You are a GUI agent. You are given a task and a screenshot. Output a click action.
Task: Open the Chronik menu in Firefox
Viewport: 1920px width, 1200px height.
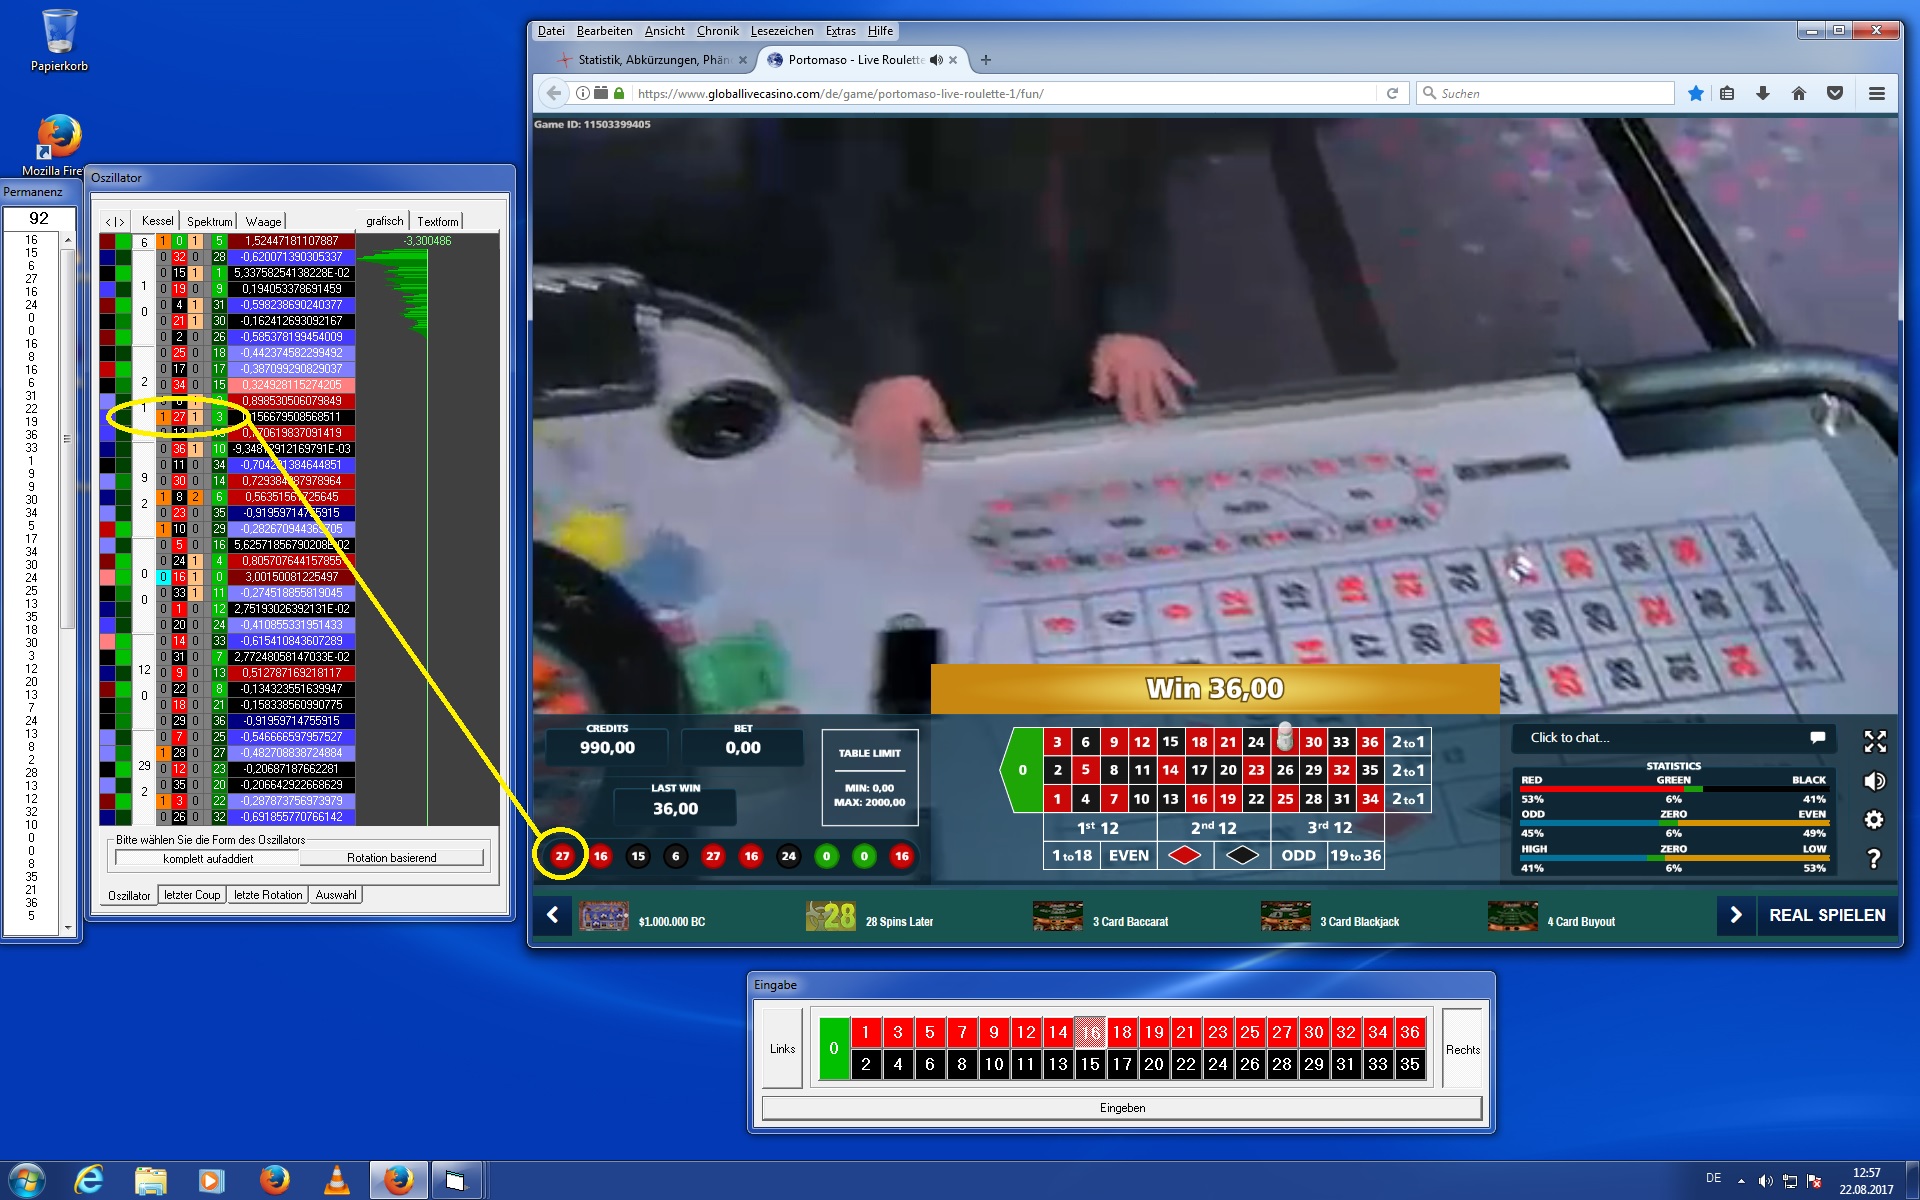[x=717, y=31]
